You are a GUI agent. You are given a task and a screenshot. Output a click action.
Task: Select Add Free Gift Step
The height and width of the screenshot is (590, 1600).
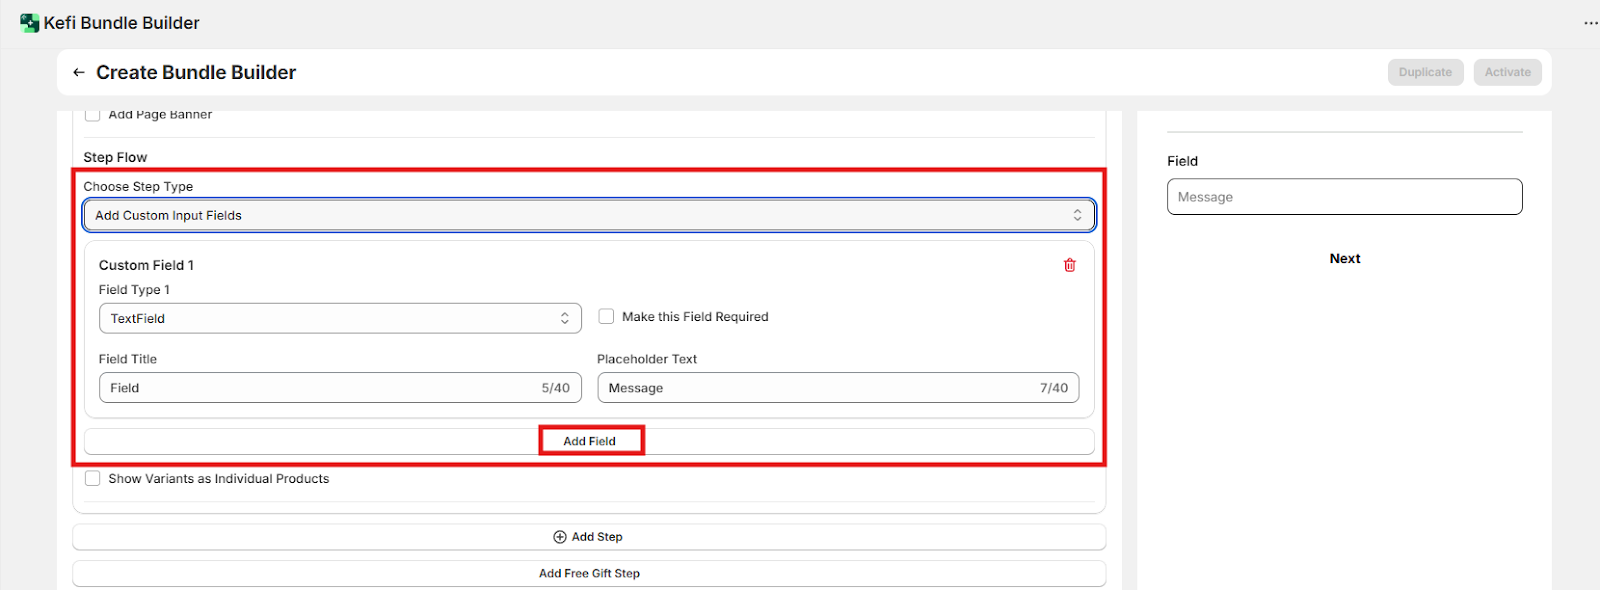pos(589,574)
